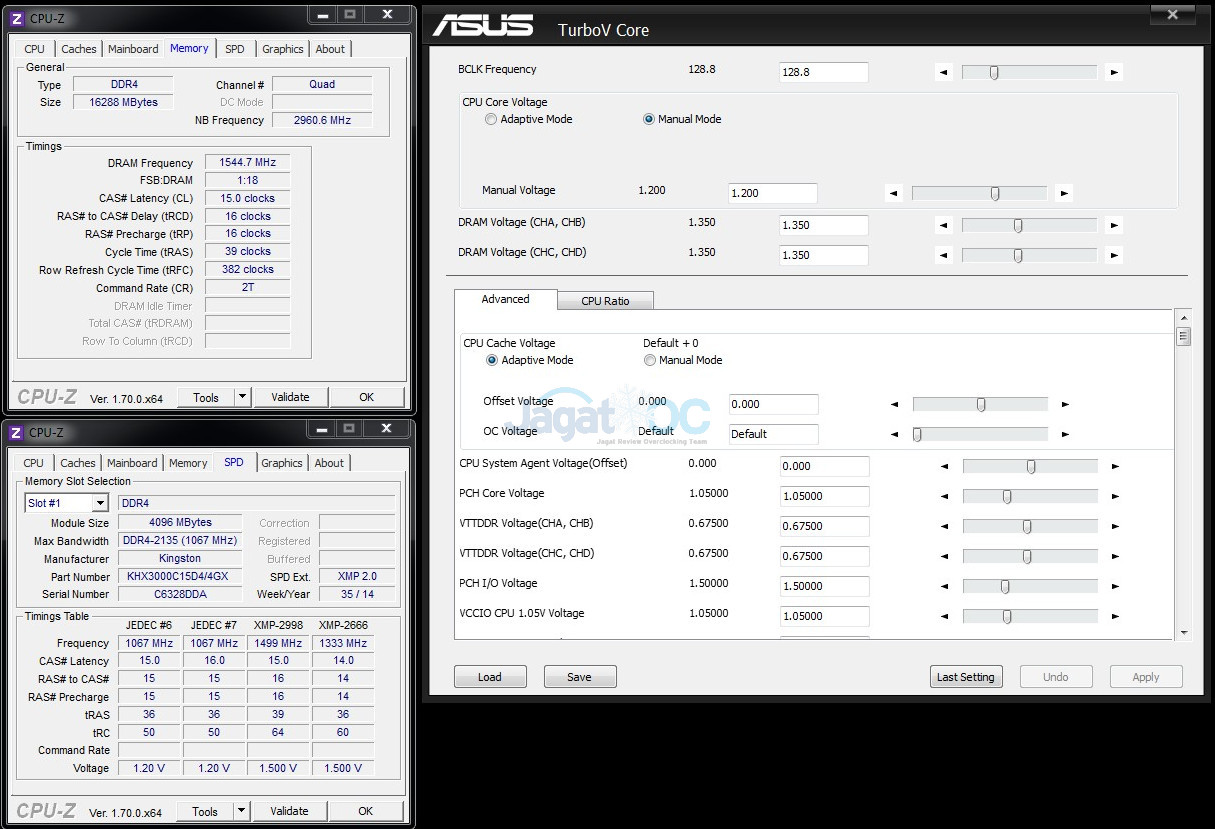Image resolution: width=1215 pixels, height=829 pixels.
Task: Increase PCH I/O Voltage with right arrow
Action: tap(1115, 587)
